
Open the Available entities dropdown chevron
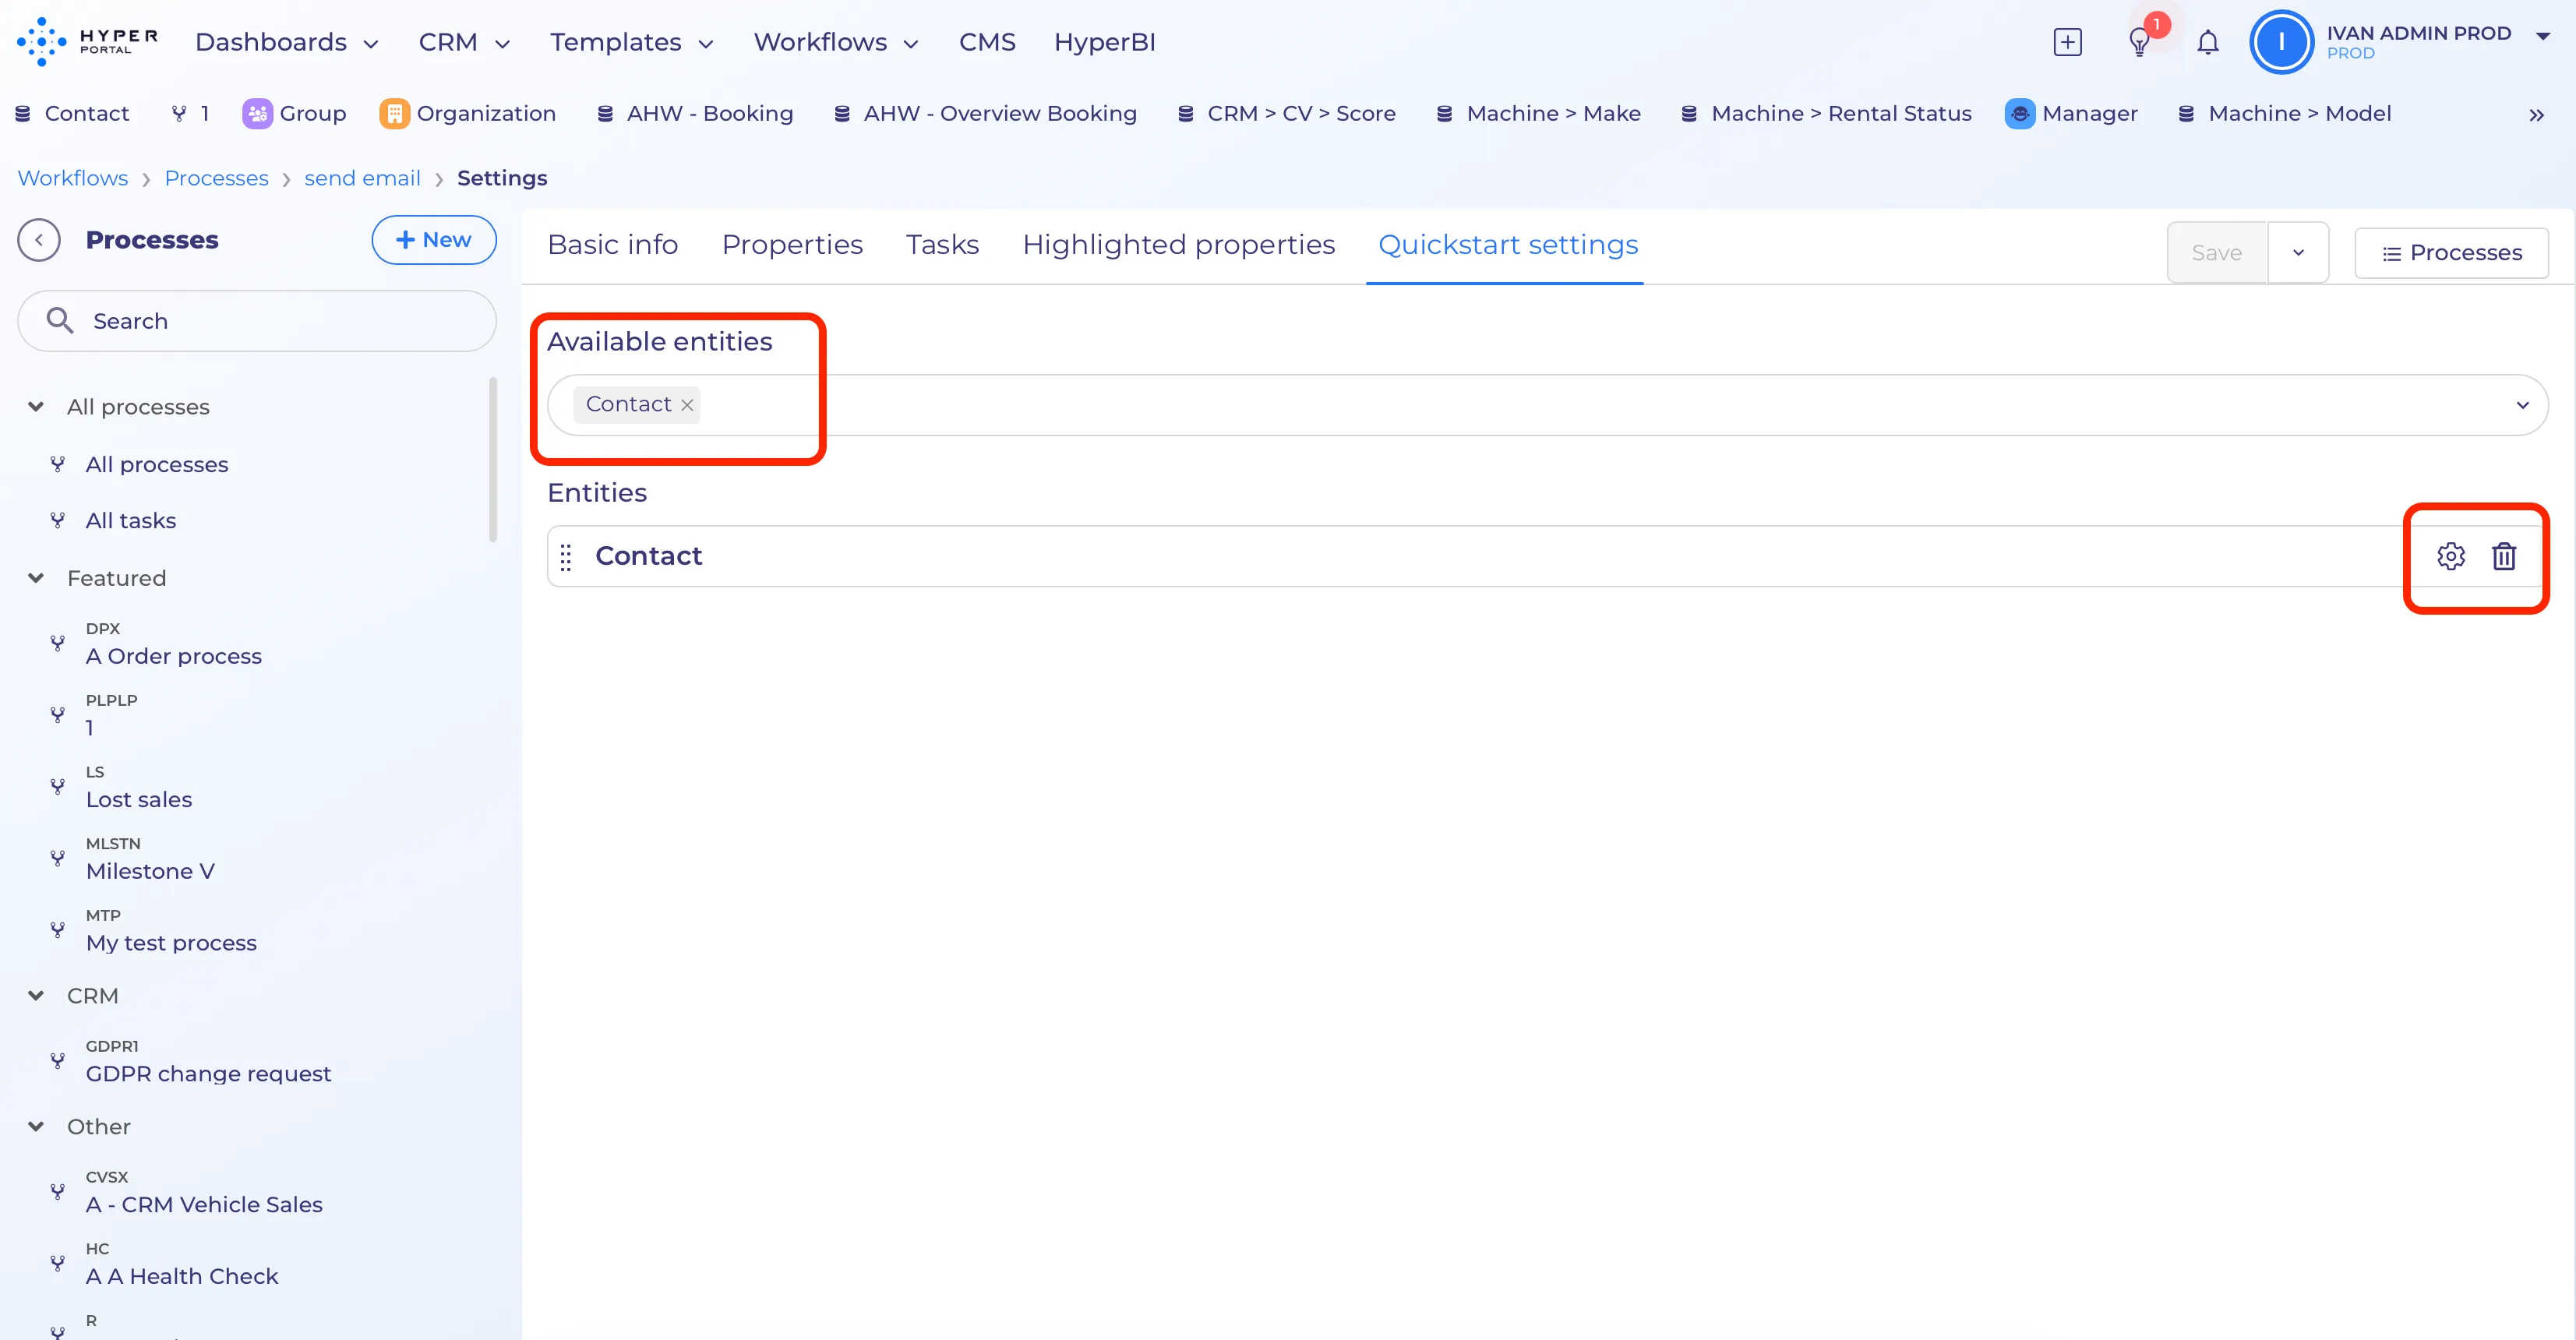click(2522, 405)
